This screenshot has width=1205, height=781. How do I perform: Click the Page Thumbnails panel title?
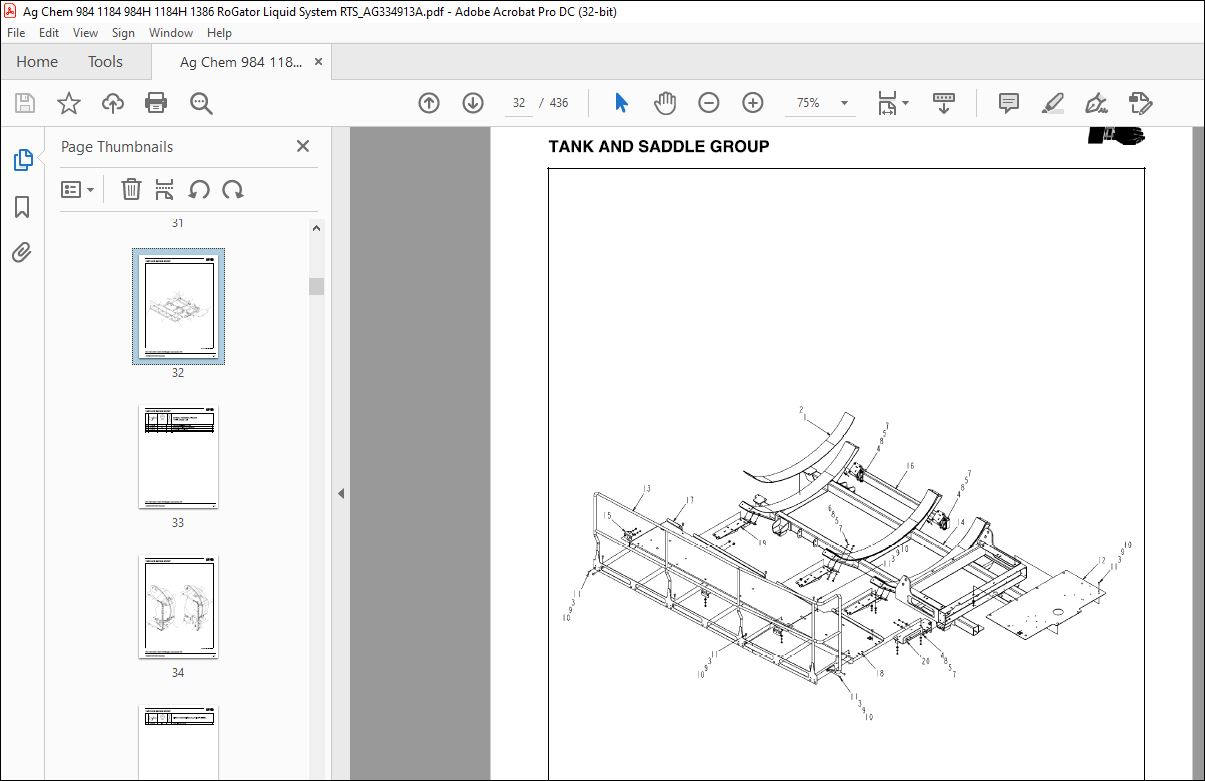pos(117,146)
